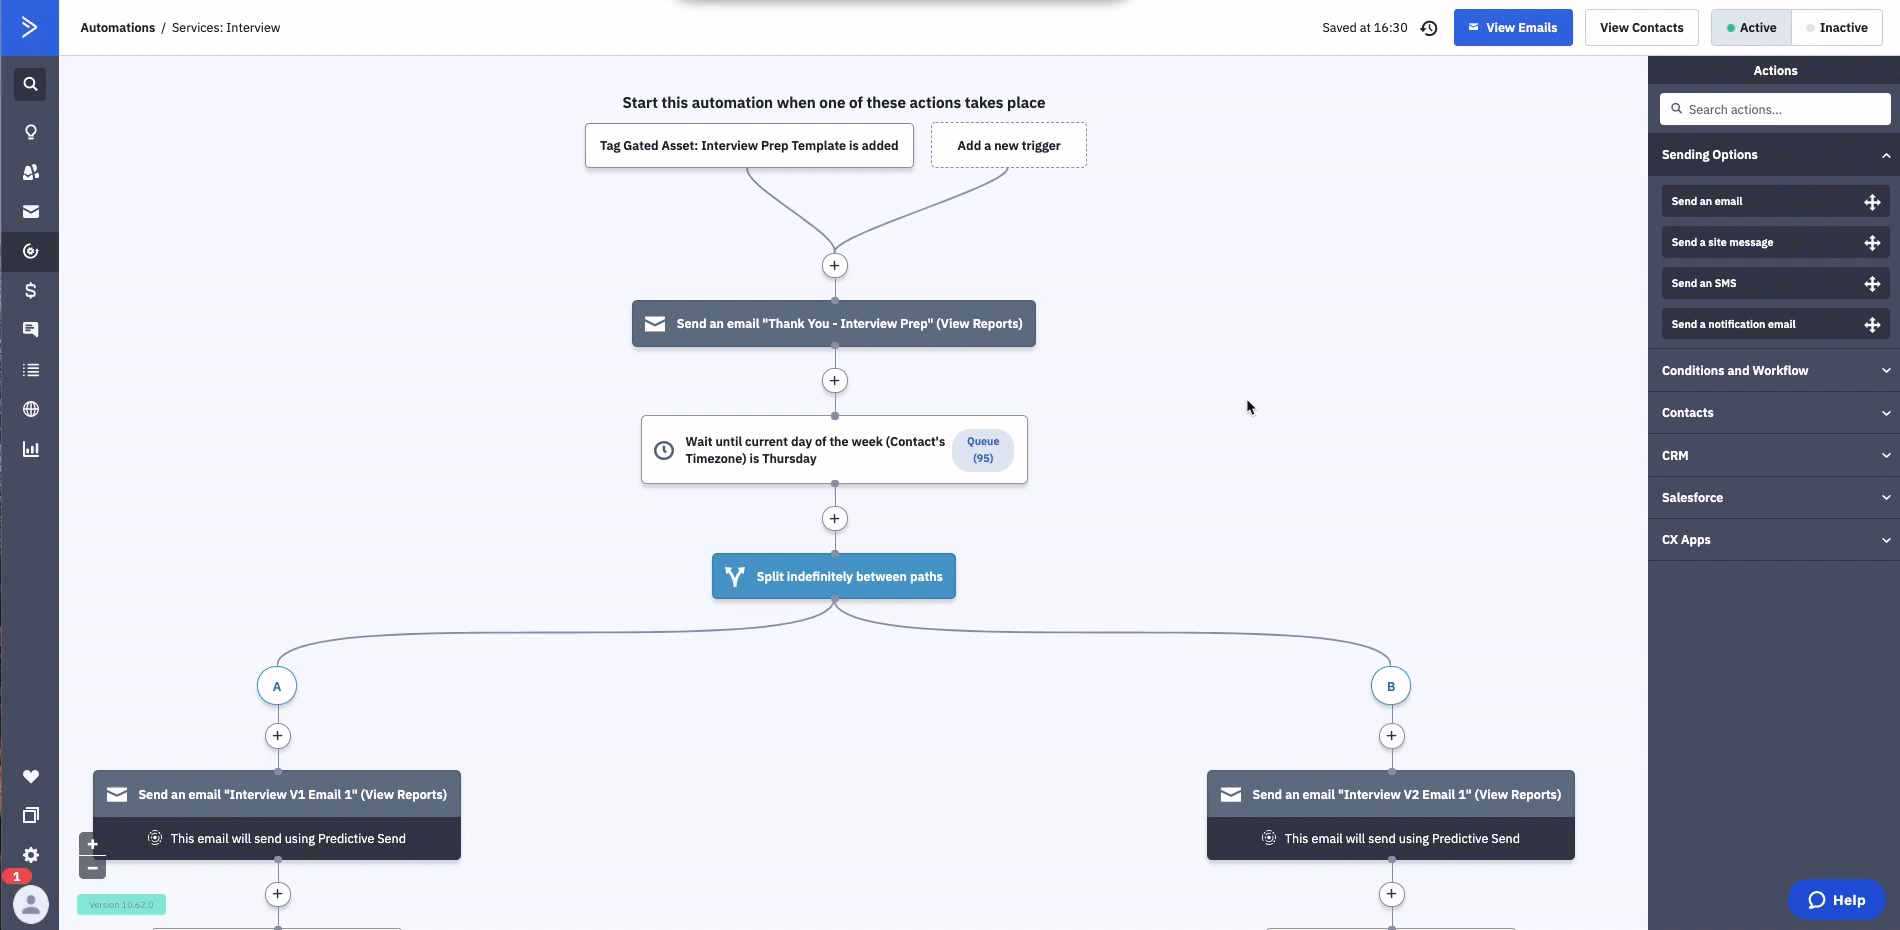Click the Version 10.62.0 badge

point(121,905)
